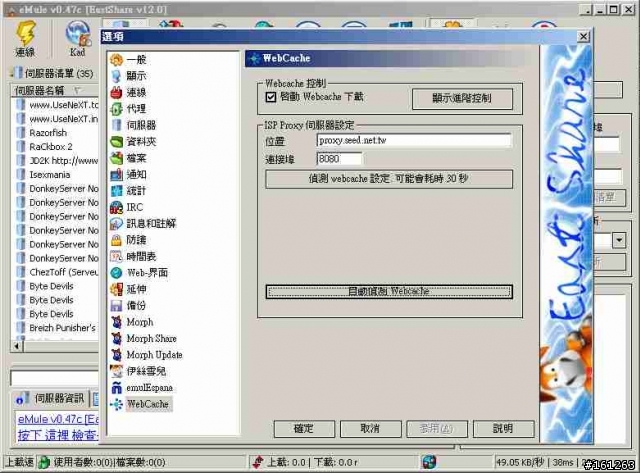The height and width of the screenshot is (473, 640).
Task: Click 偵測 webcache 設定 button
Action: (x=389, y=179)
